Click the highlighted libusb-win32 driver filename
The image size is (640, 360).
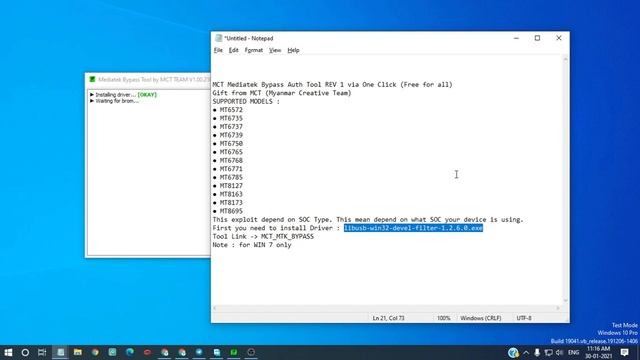click(x=413, y=228)
